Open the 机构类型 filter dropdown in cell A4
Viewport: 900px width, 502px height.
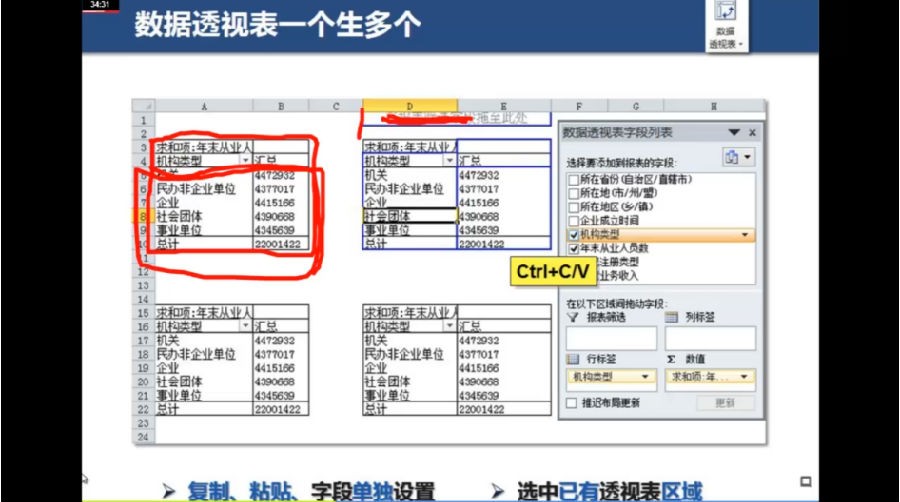point(246,161)
